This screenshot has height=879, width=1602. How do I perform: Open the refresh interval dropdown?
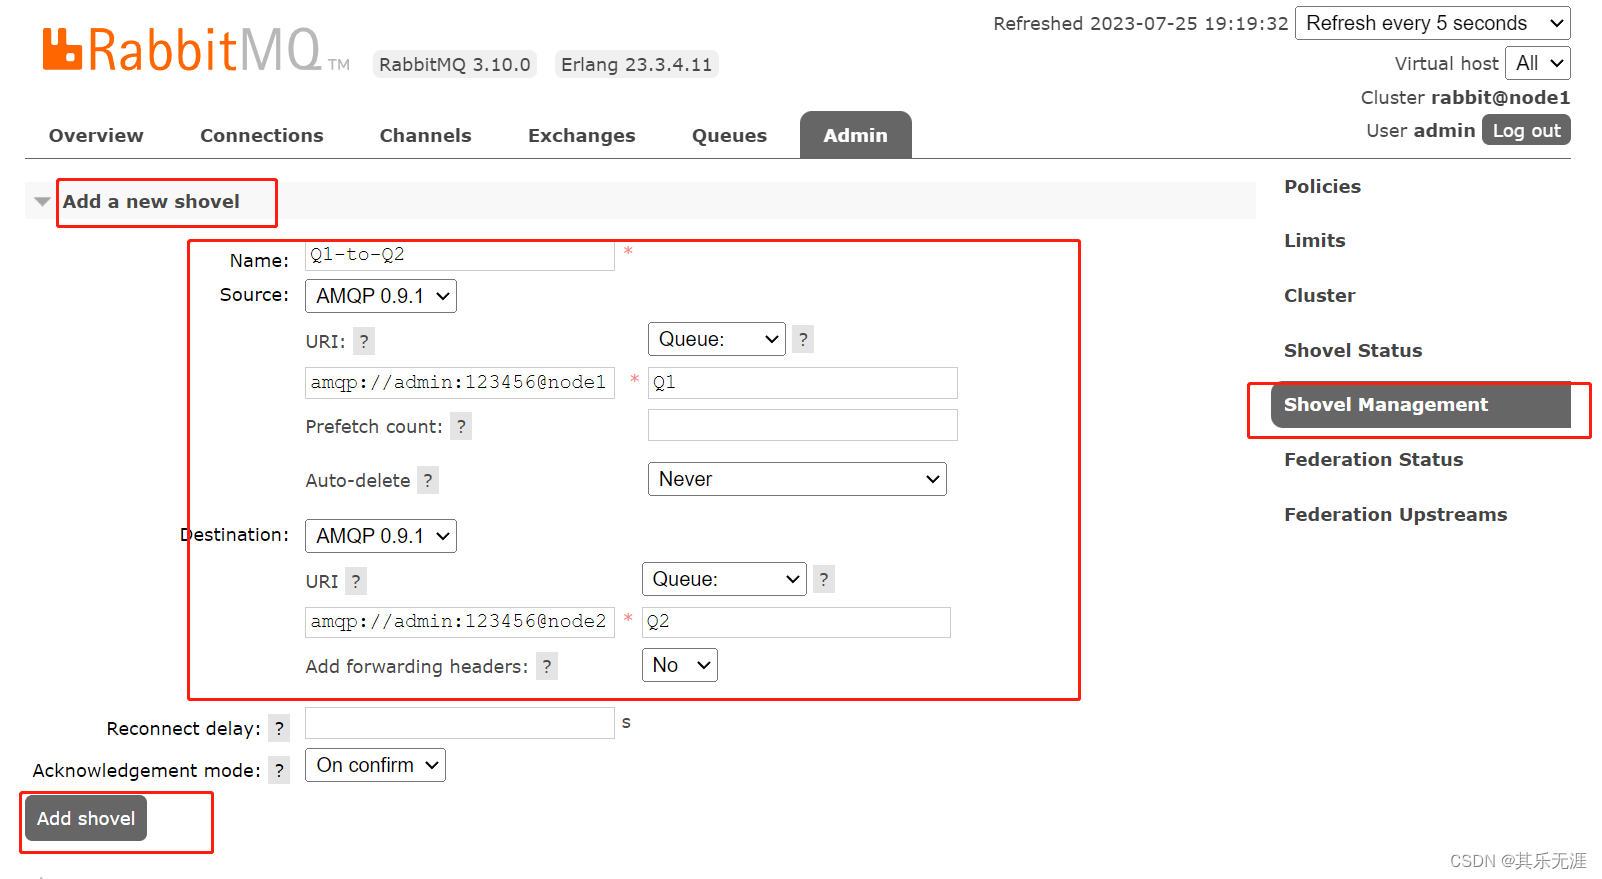pos(1432,23)
